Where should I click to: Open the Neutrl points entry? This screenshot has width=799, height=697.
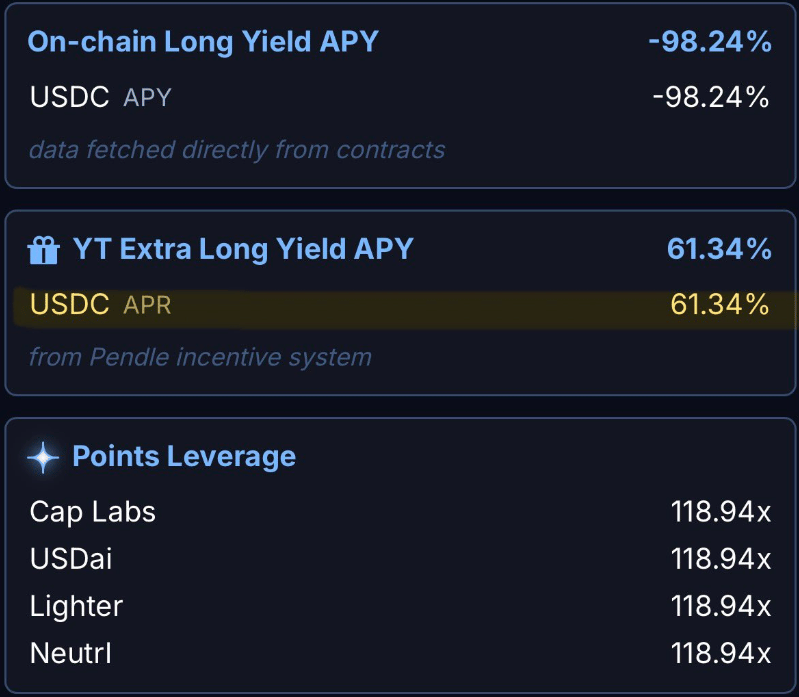(71, 654)
